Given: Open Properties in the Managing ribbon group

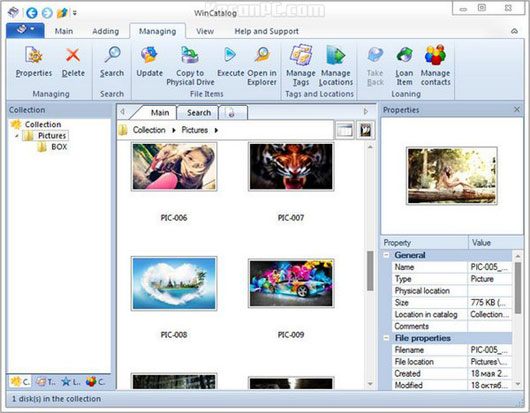Looking at the screenshot, I should 34,62.
